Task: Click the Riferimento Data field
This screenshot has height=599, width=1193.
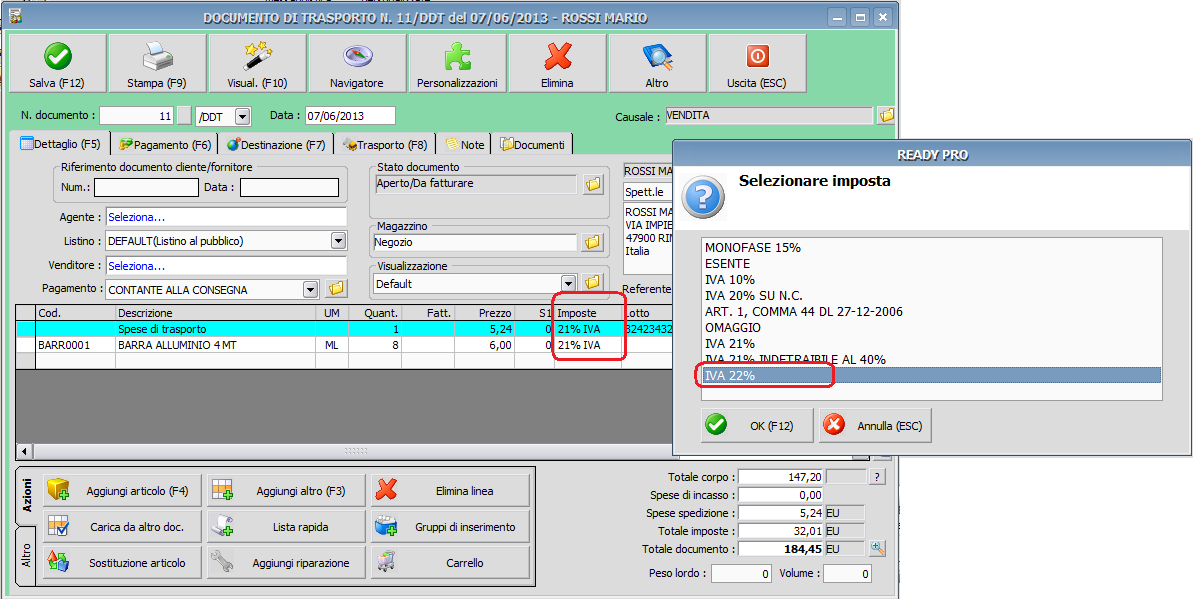Action: coord(289,187)
